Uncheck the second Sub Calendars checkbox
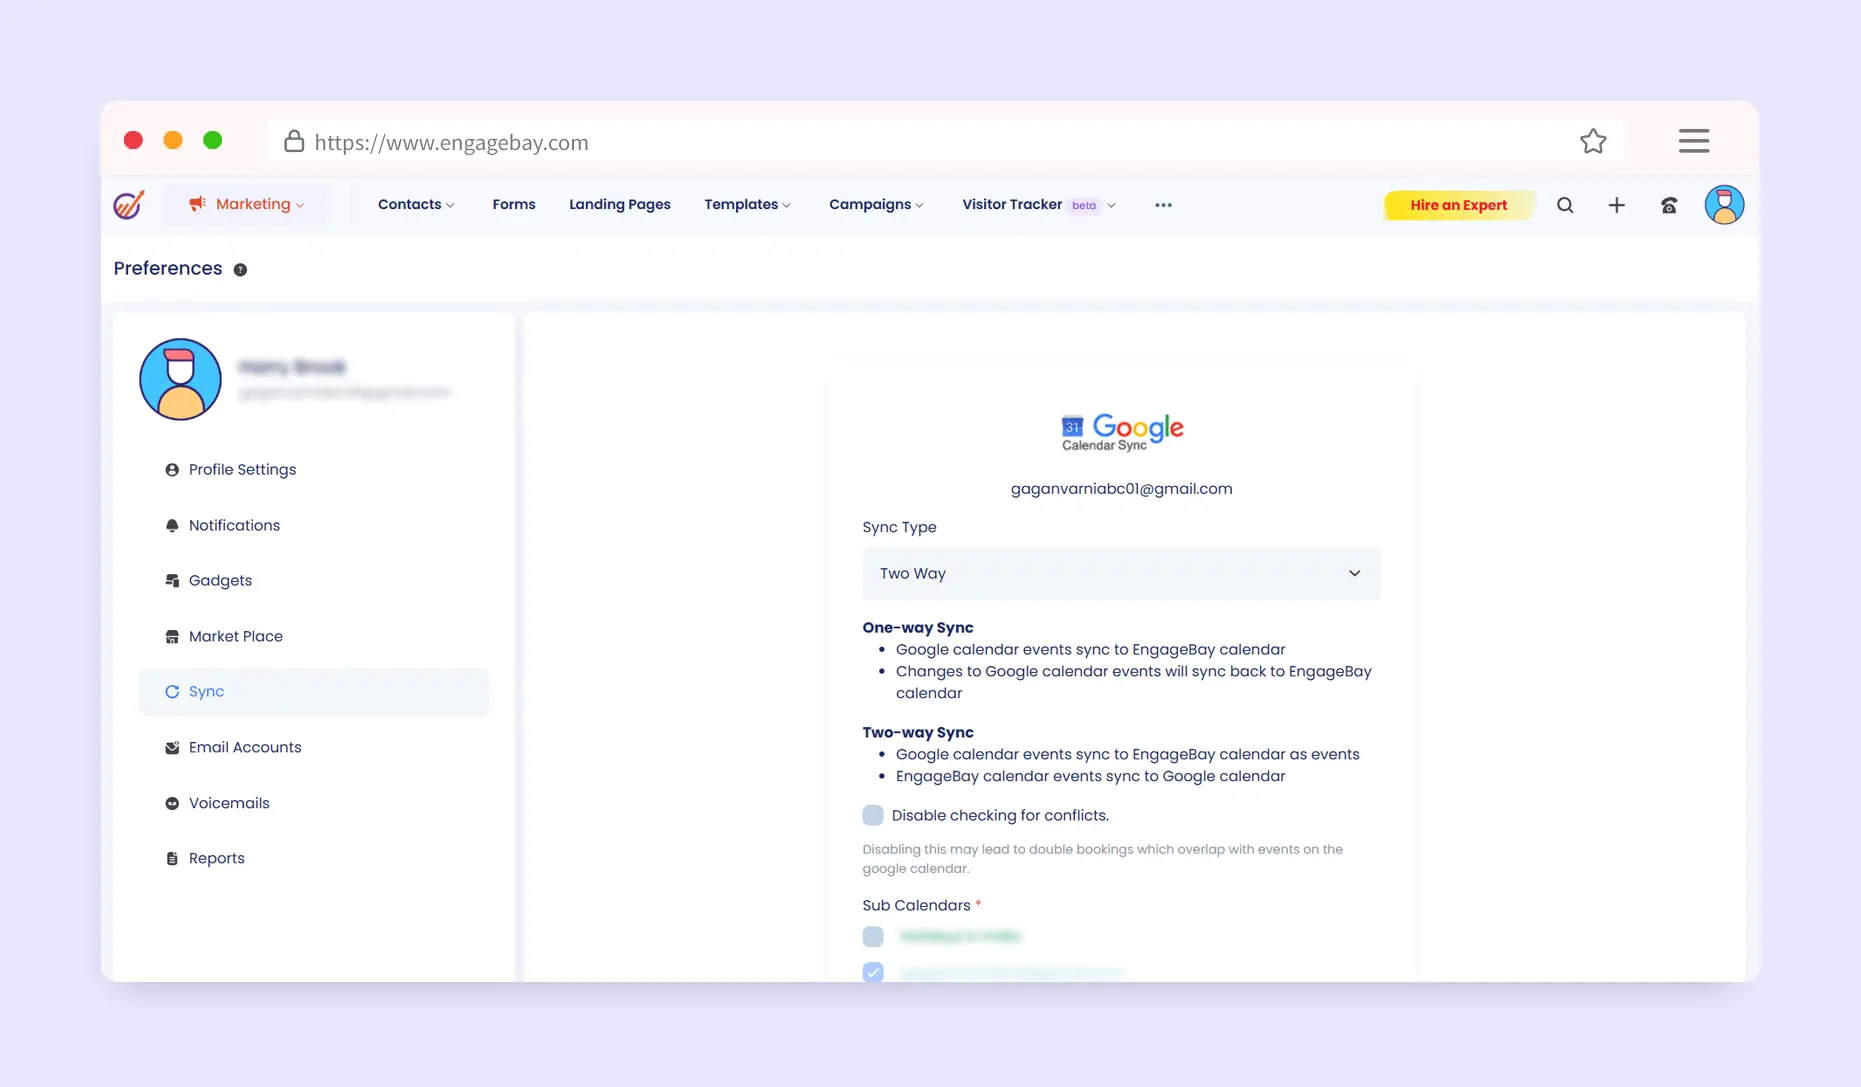This screenshot has width=1861, height=1087. (x=873, y=972)
